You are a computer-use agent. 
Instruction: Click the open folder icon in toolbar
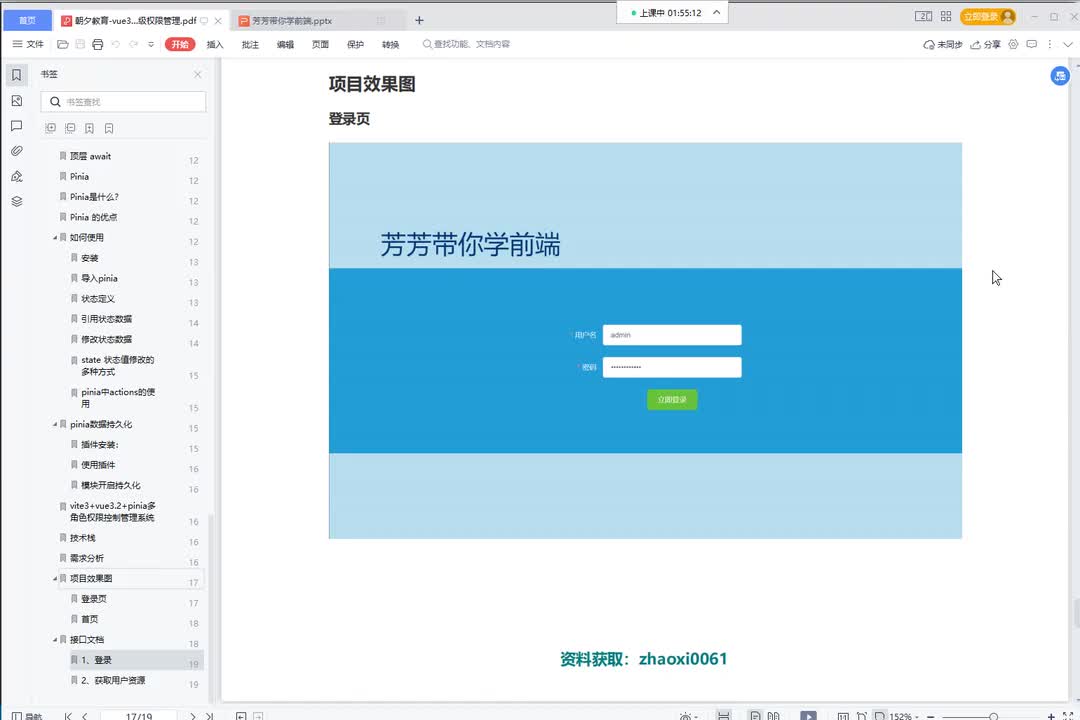click(x=63, y=44)
